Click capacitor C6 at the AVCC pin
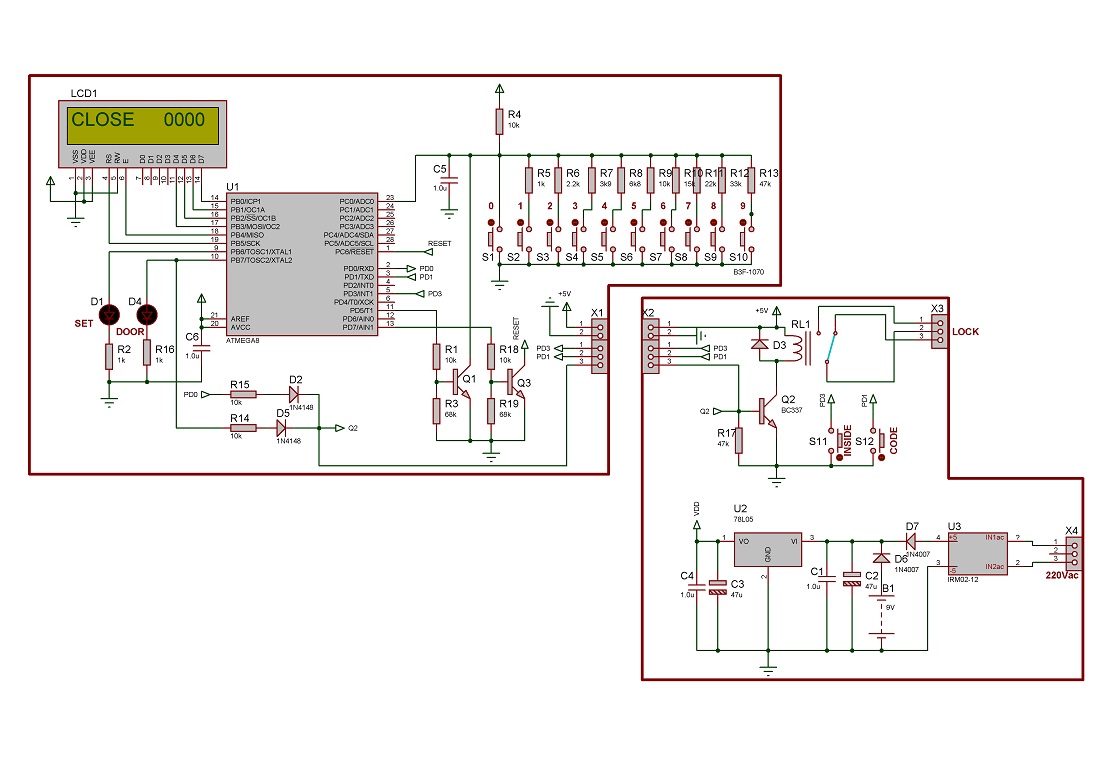 click(x=201, y=348)
